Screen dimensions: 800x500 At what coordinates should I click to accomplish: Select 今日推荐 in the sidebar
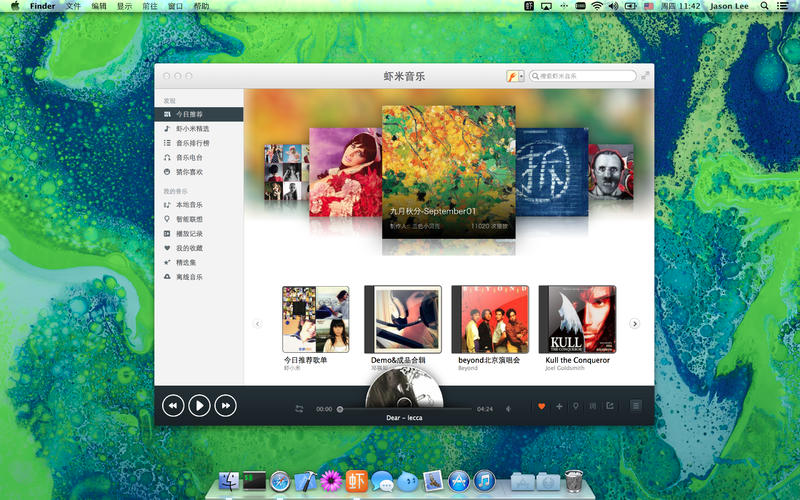[199, 114]
